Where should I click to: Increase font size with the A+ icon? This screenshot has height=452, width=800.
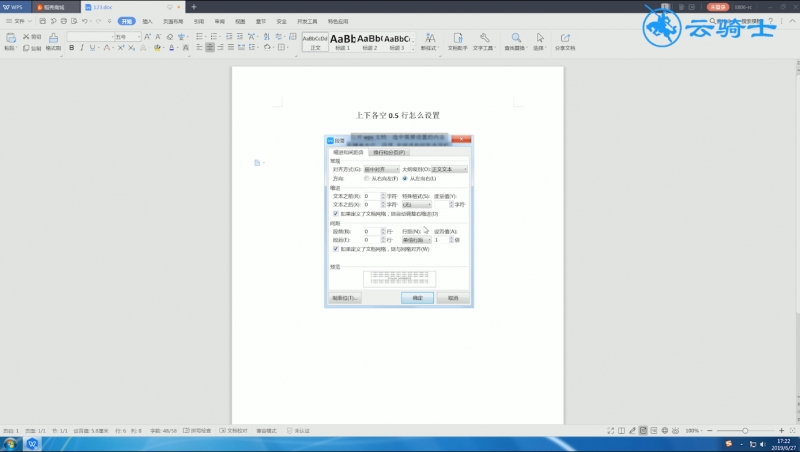point(147,37)
